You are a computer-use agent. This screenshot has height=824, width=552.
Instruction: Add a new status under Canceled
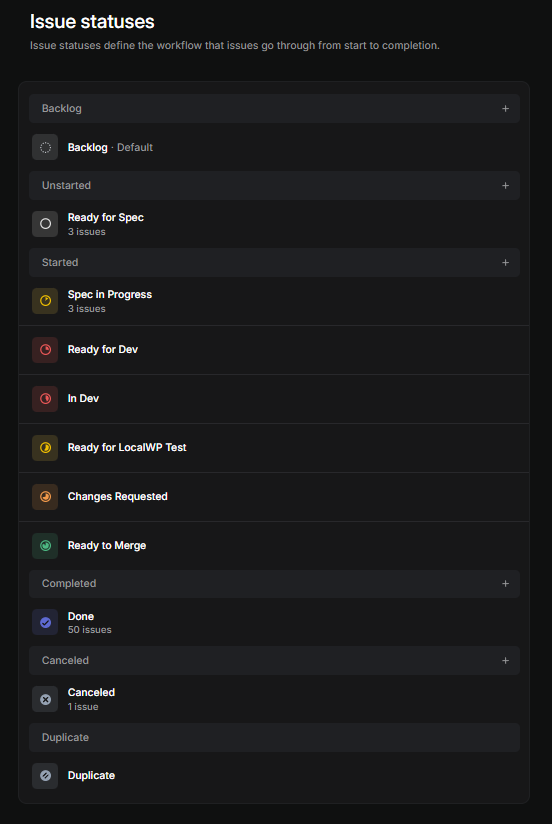coord(505,661)
